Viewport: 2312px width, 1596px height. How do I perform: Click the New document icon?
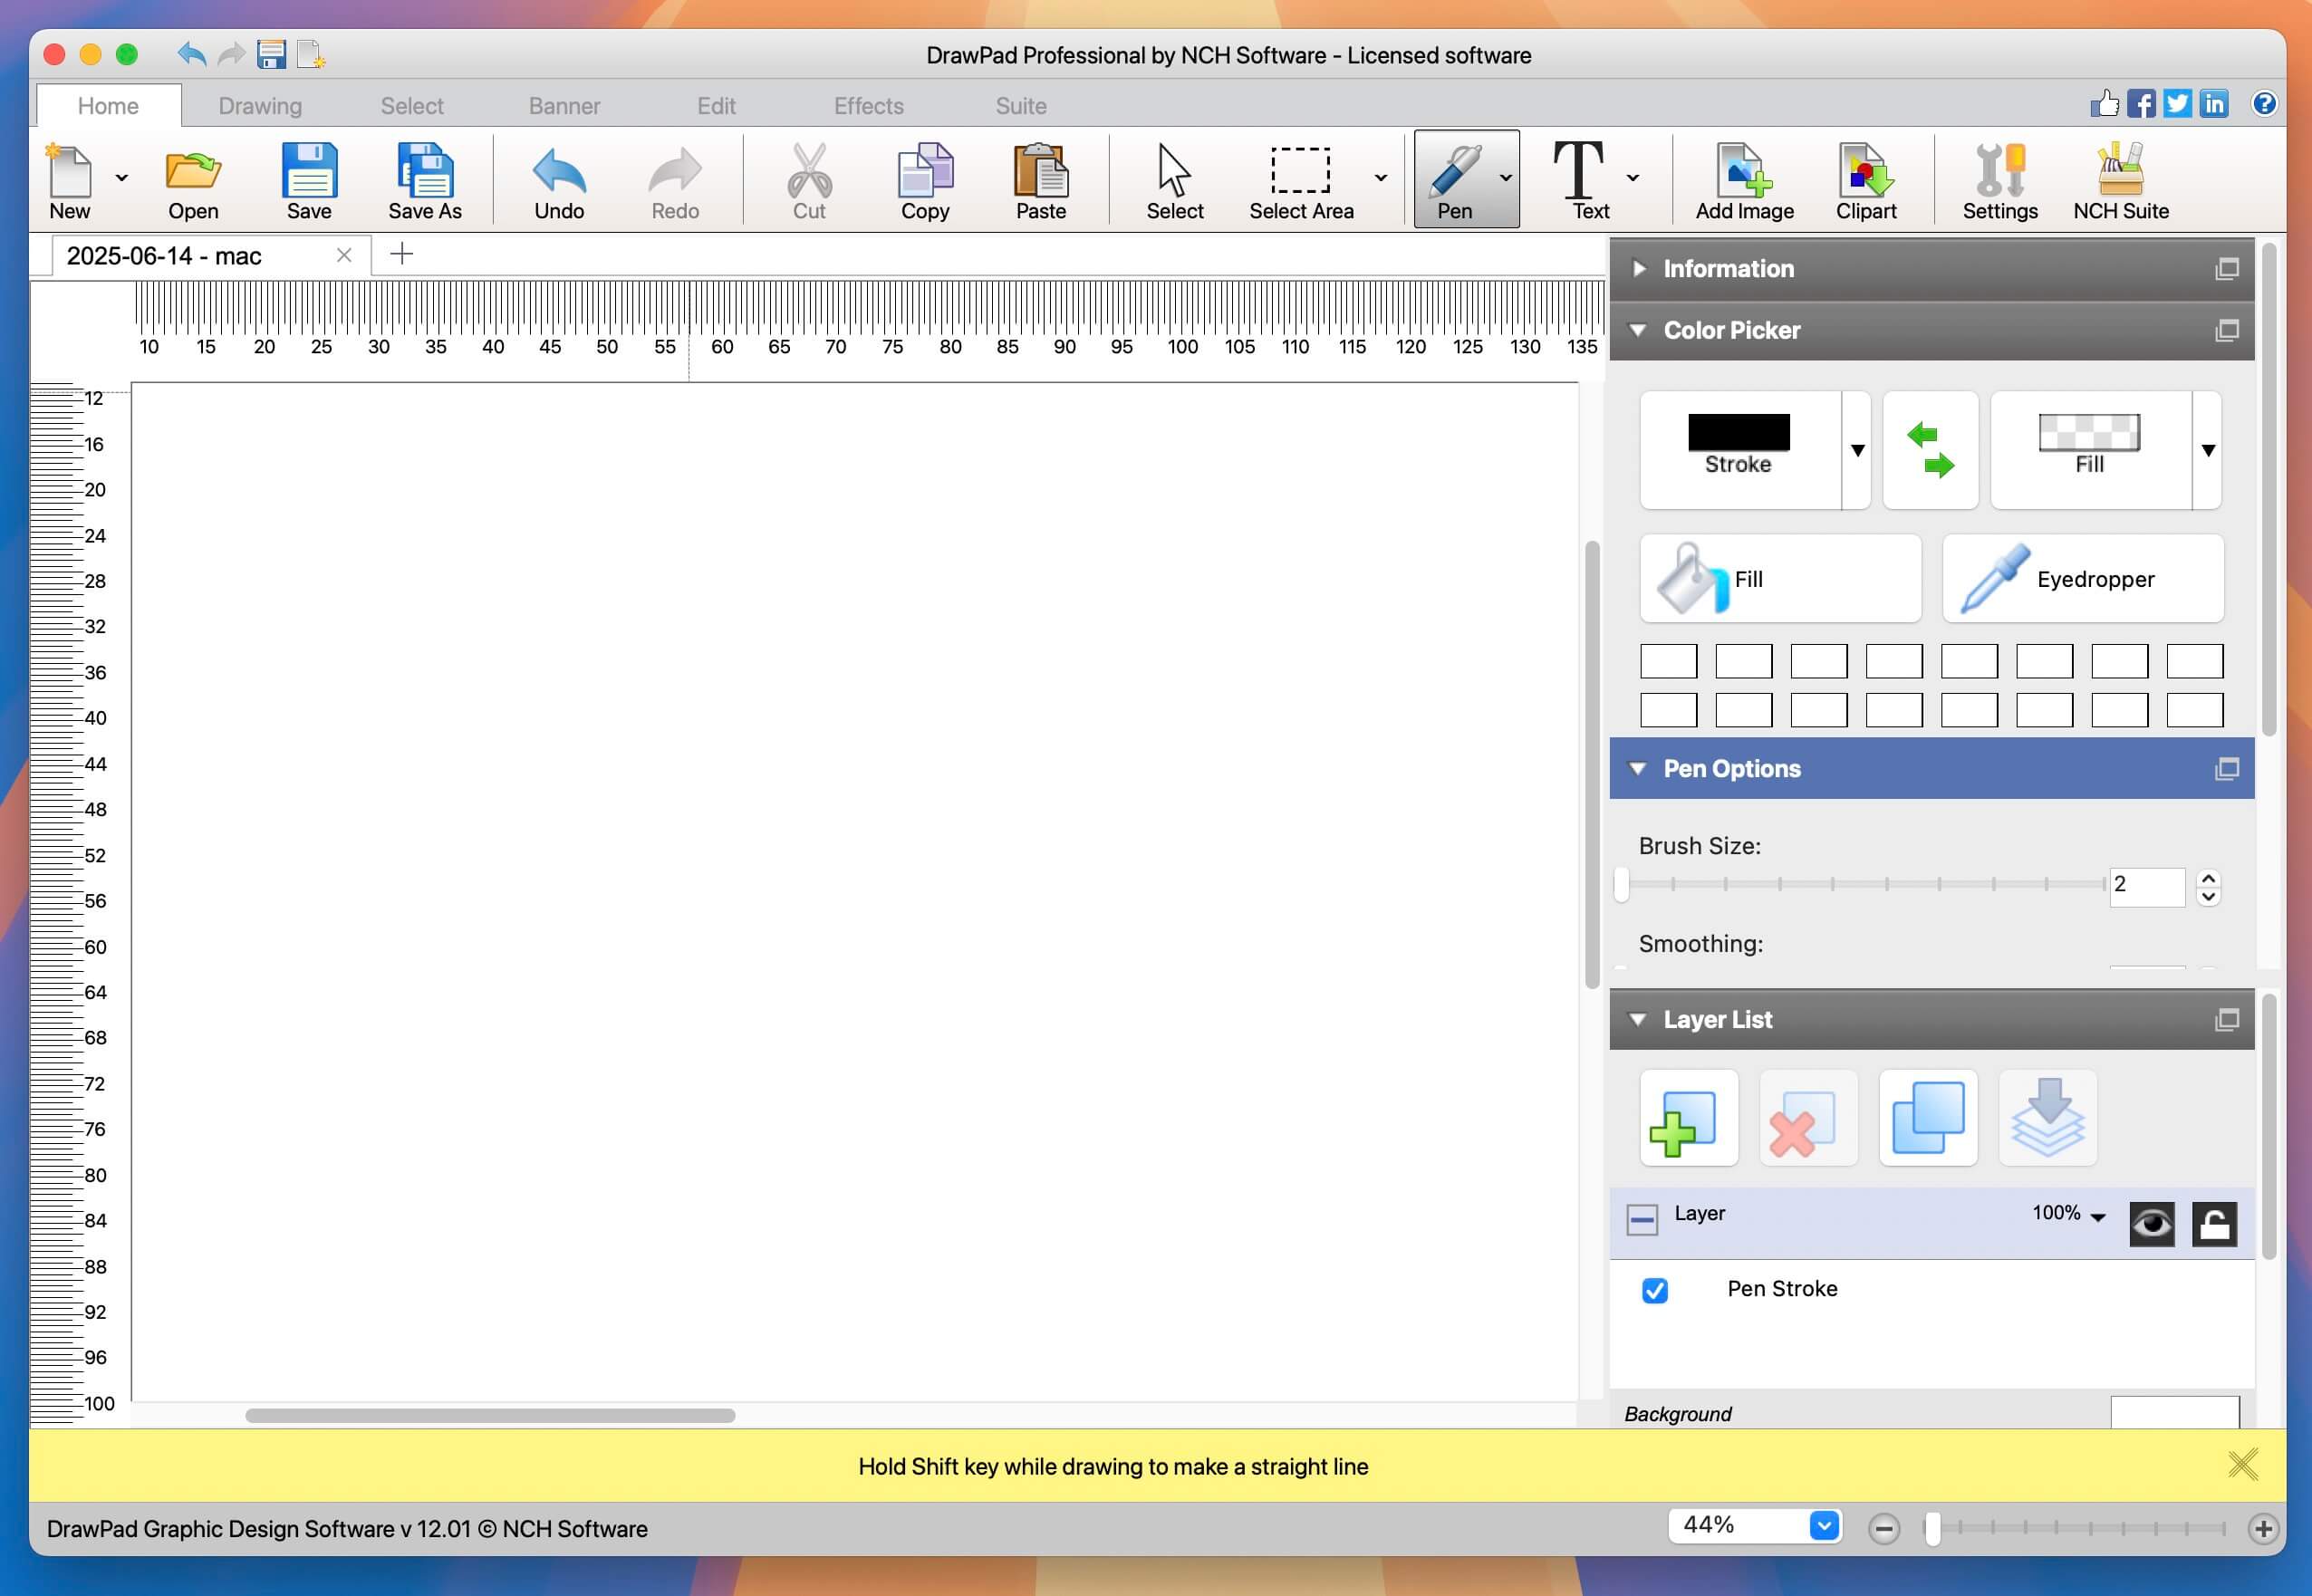(69, 180)
